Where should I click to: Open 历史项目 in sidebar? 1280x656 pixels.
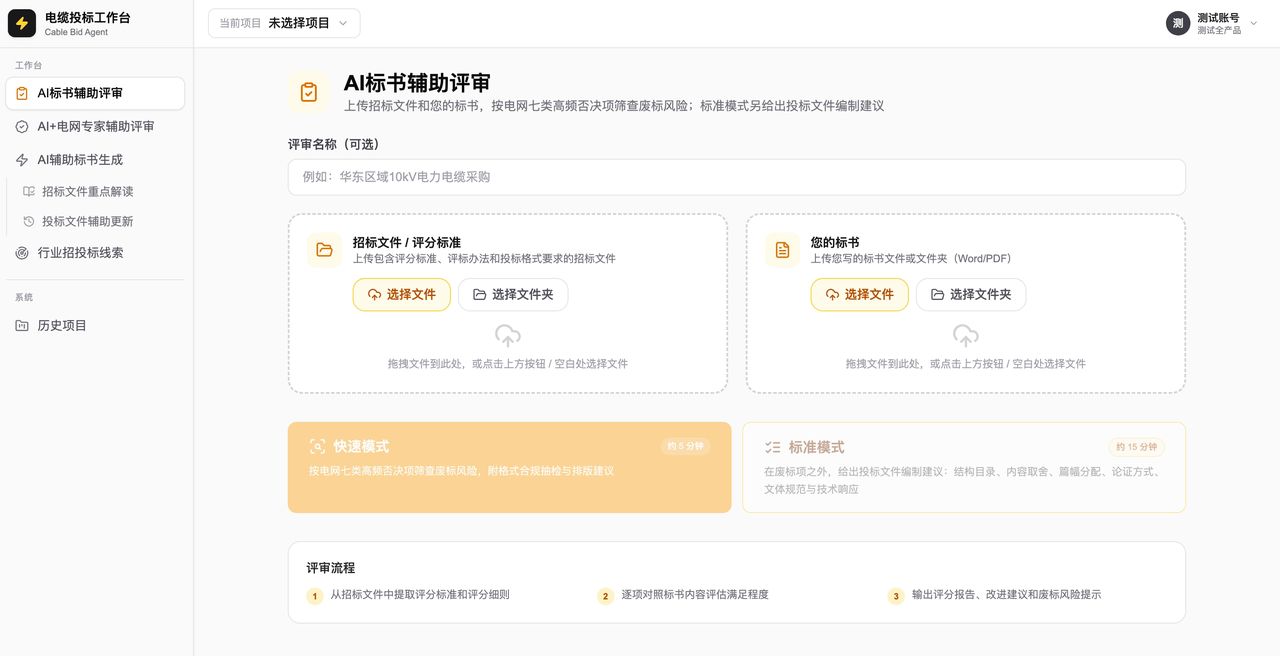(95, 325)
